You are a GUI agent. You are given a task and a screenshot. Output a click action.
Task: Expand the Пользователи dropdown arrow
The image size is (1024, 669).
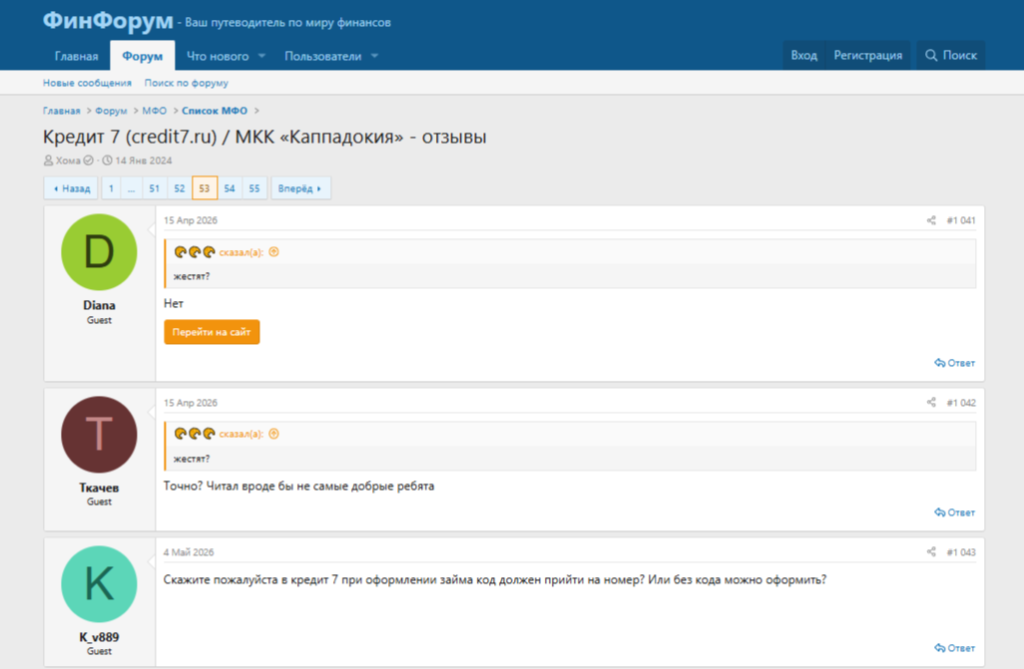tap(375, 56)
